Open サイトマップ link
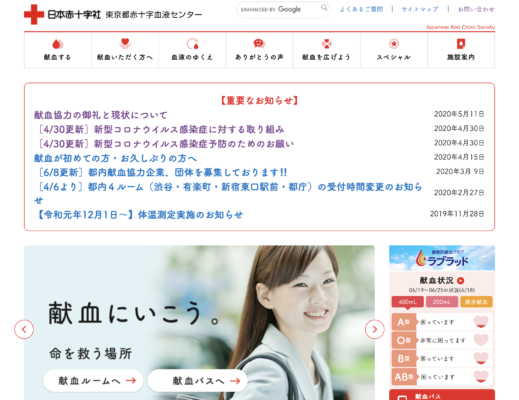 click(x=420, y=9)
